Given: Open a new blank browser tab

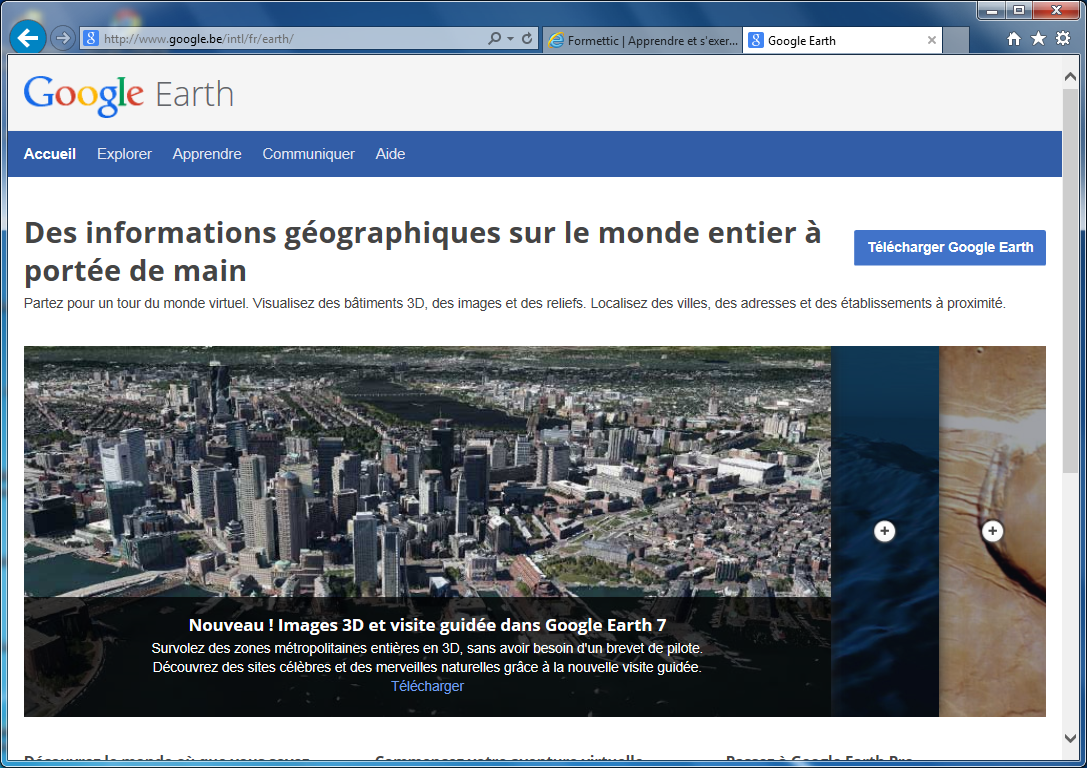Looking at the screenshot, I should tap(956, 40).
